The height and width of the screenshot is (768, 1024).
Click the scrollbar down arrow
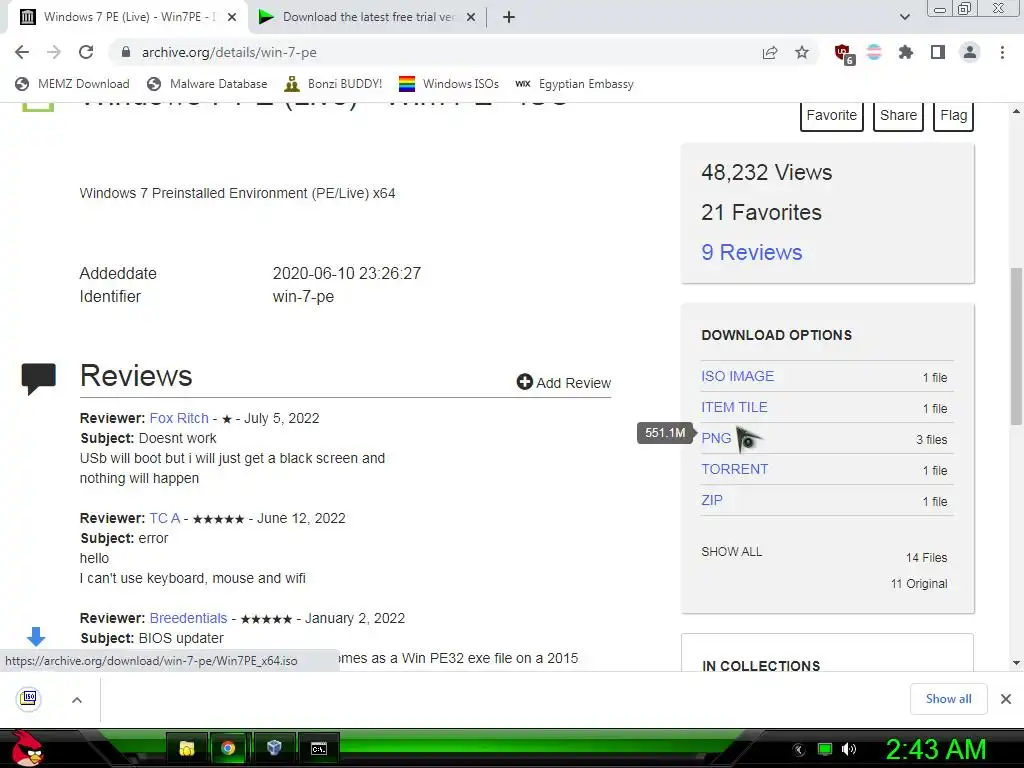tap(1016, 663)
